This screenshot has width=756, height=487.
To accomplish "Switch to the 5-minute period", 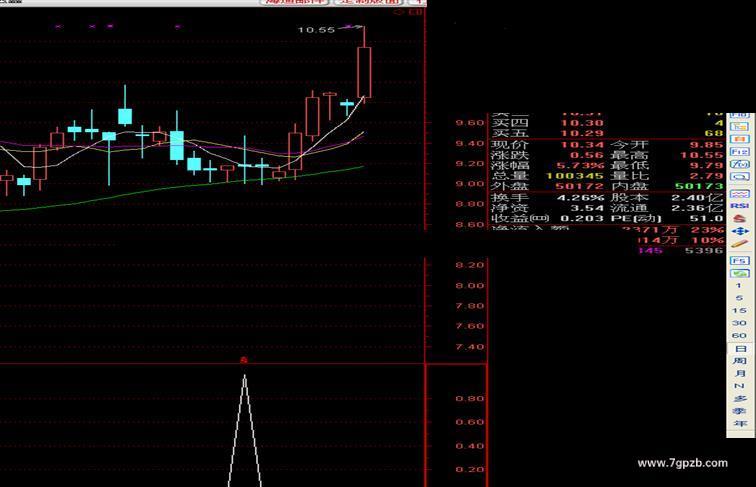I will click(739, 298).
